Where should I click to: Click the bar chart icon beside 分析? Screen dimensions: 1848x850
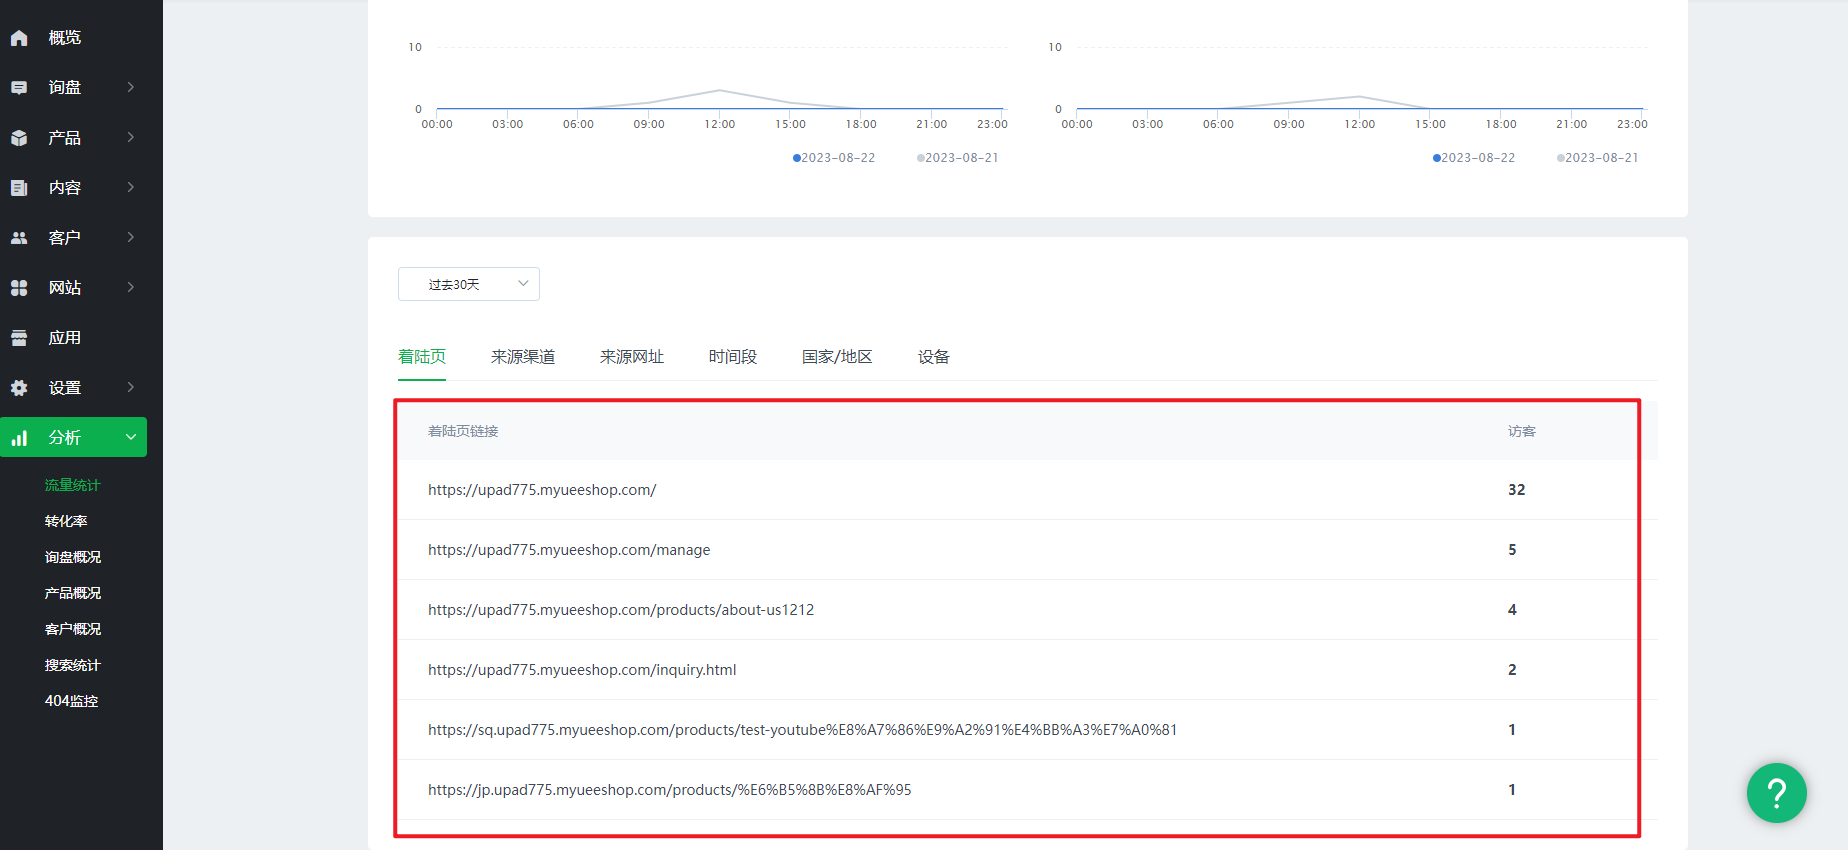tap(19, 438)
